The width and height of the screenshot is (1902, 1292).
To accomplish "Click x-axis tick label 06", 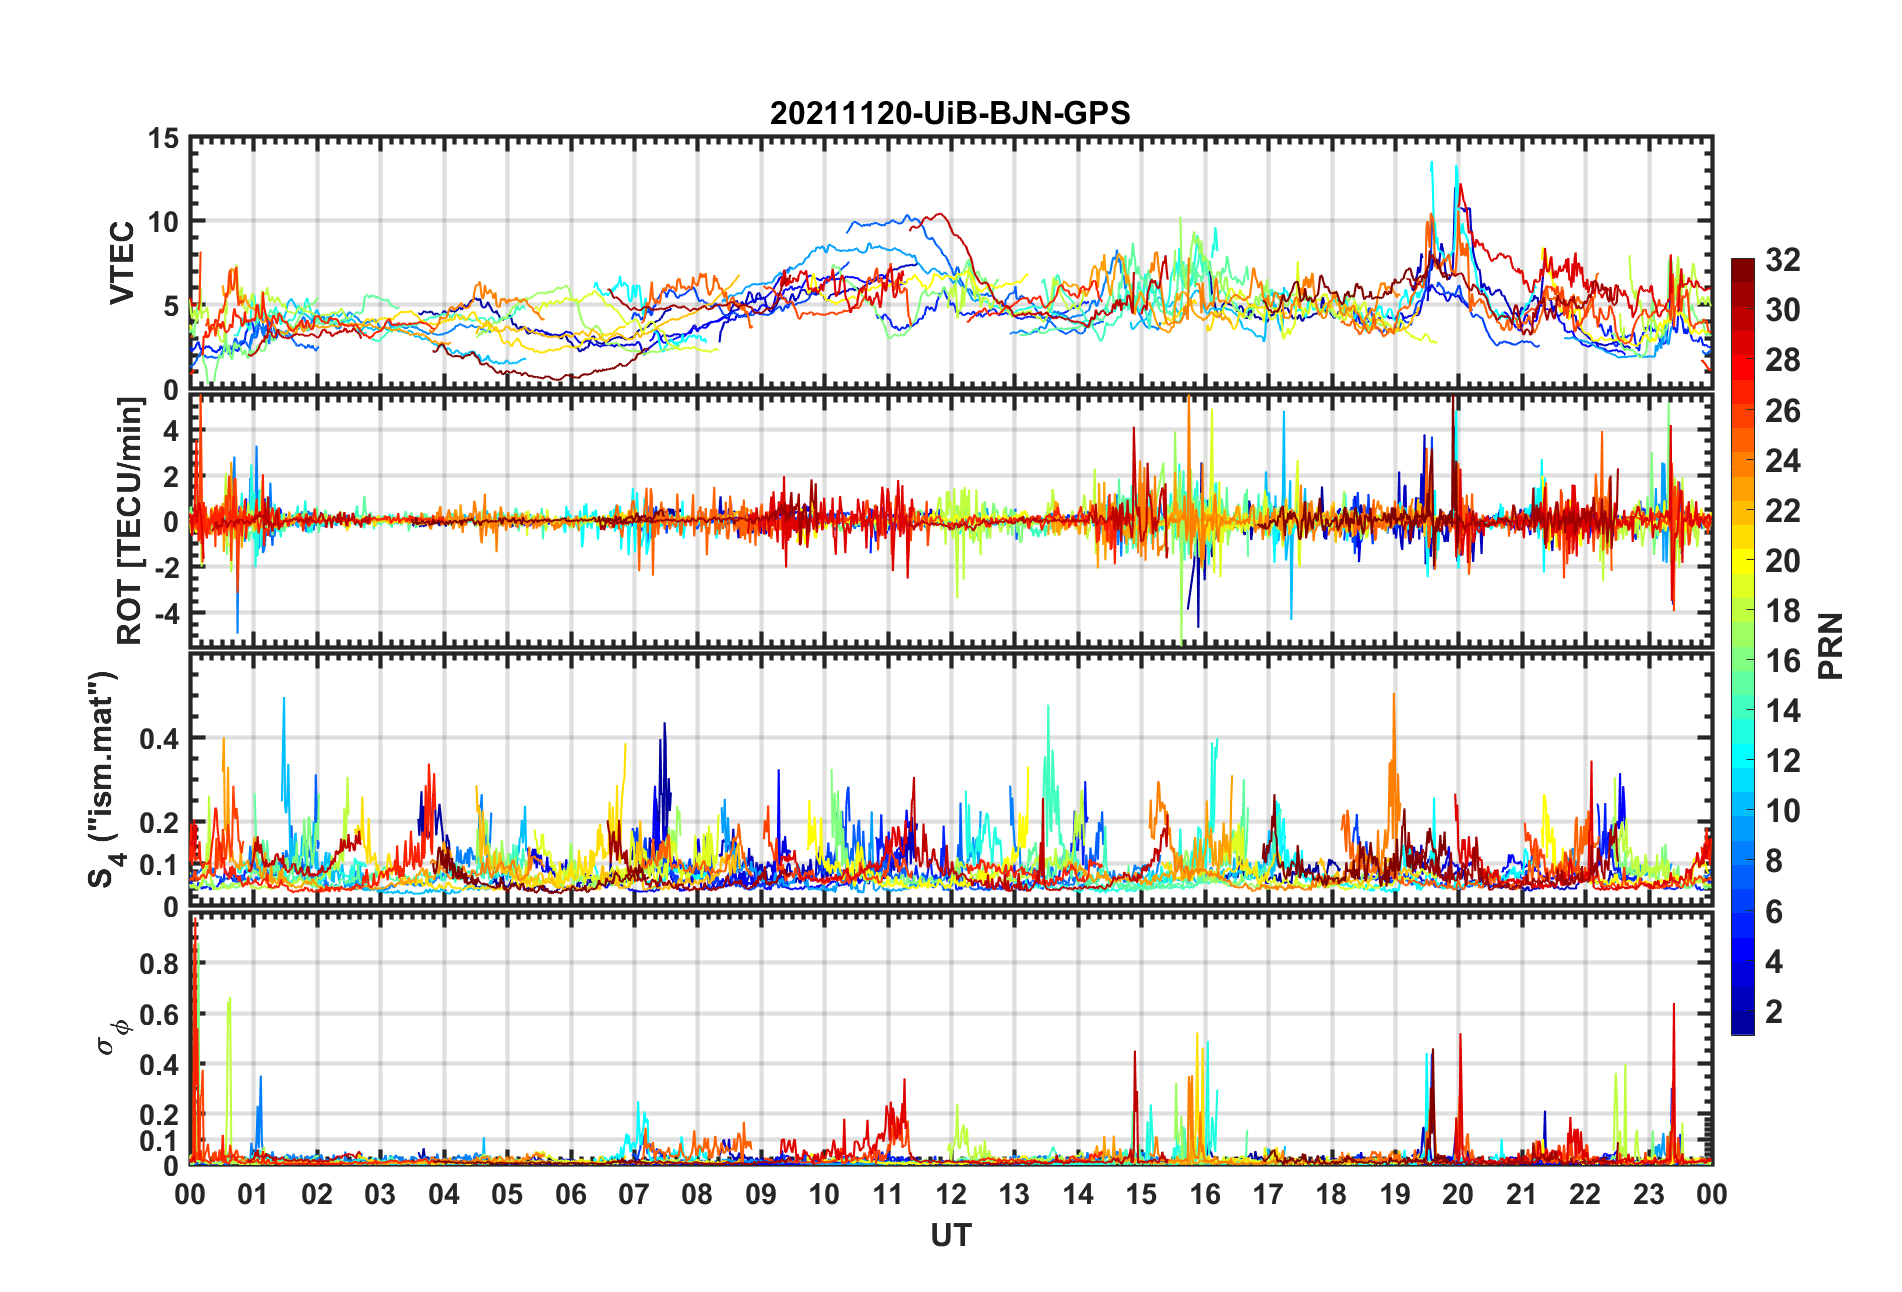I will click(x=570, y=1194).
